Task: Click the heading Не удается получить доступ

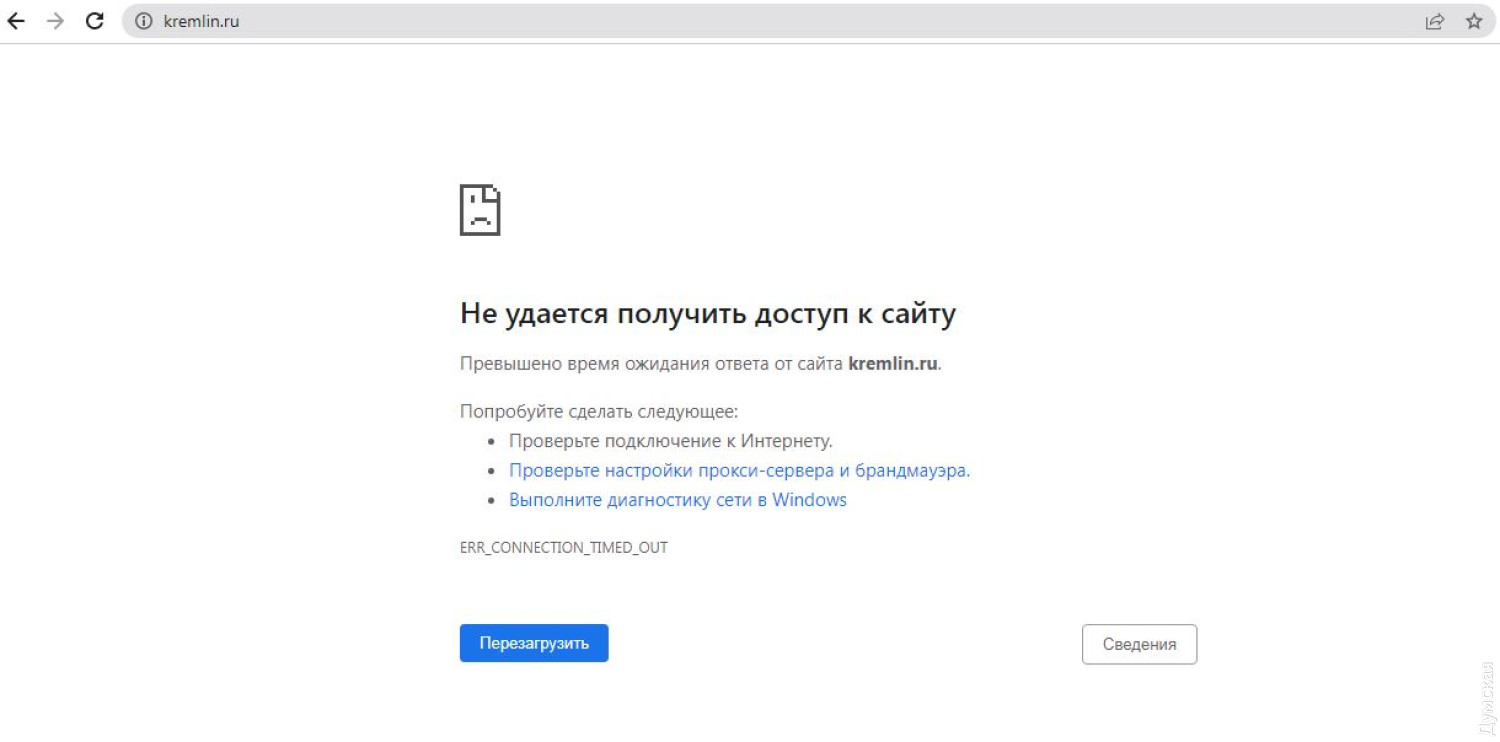Action: coord(707,314)
